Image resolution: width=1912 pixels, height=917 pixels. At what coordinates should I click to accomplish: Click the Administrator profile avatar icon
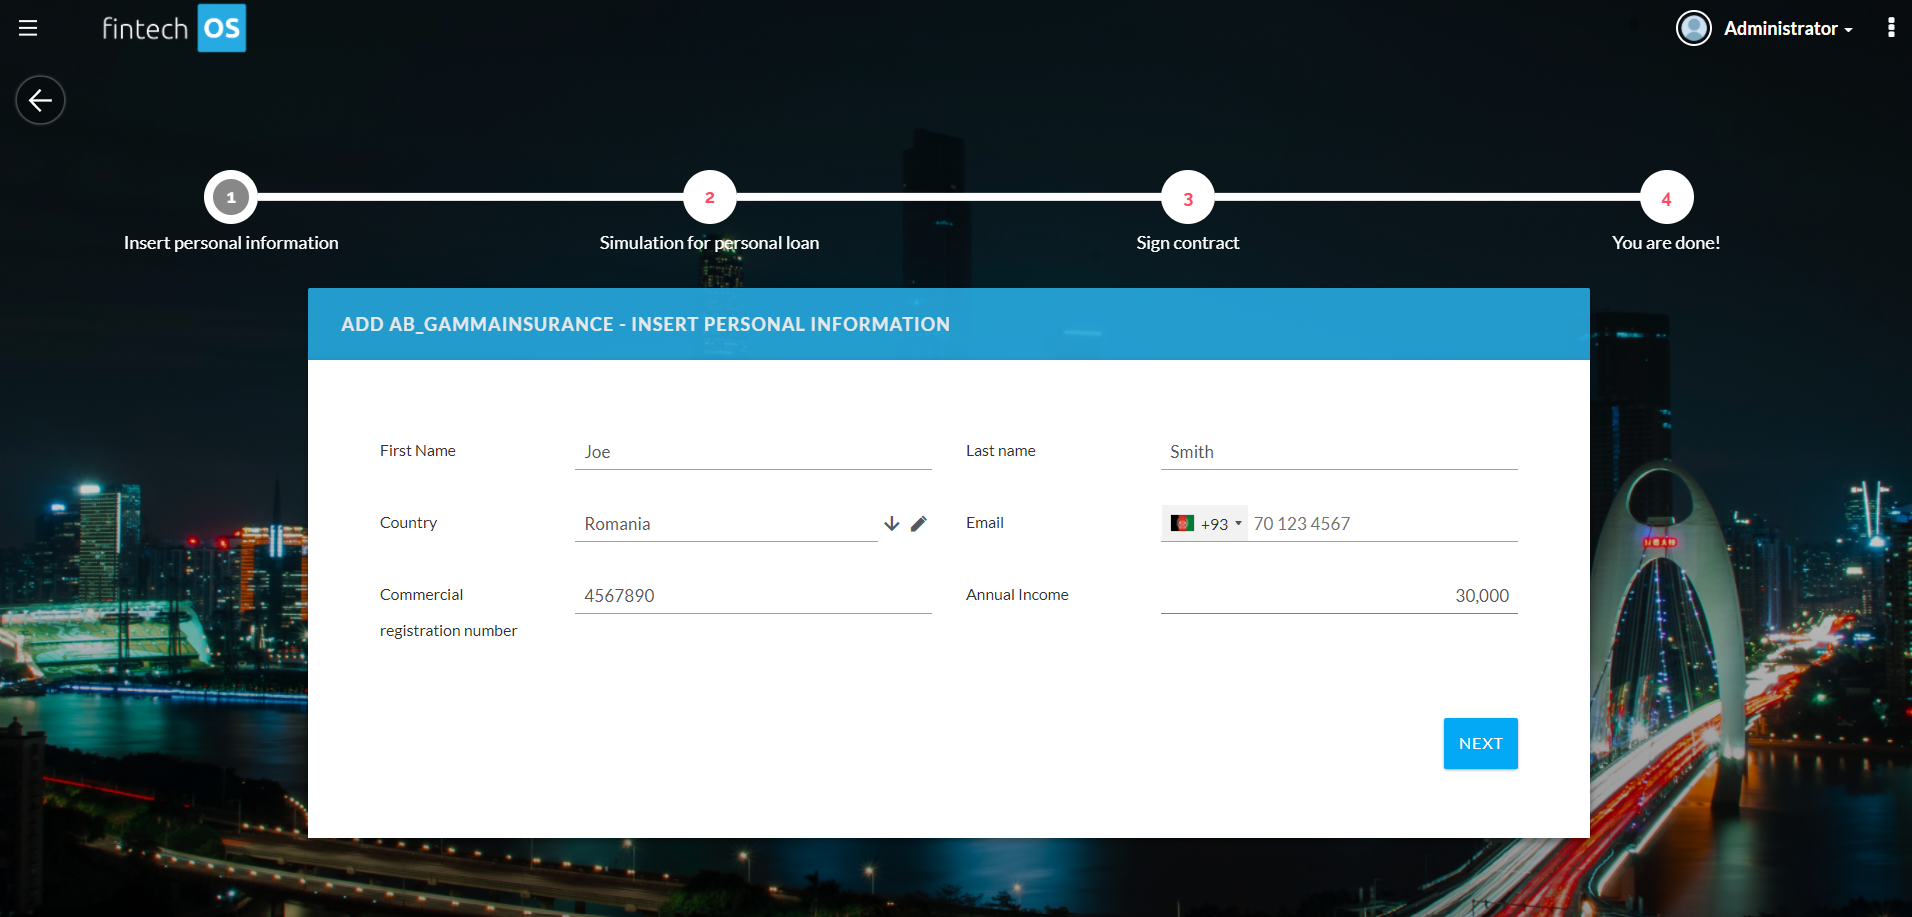1693,28
